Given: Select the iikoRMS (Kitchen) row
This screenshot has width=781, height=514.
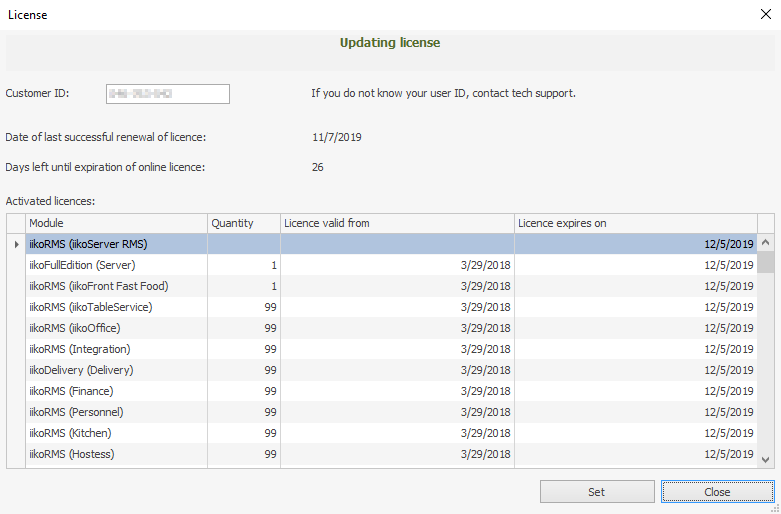Looking at the screenshot, I should point(116,433).
